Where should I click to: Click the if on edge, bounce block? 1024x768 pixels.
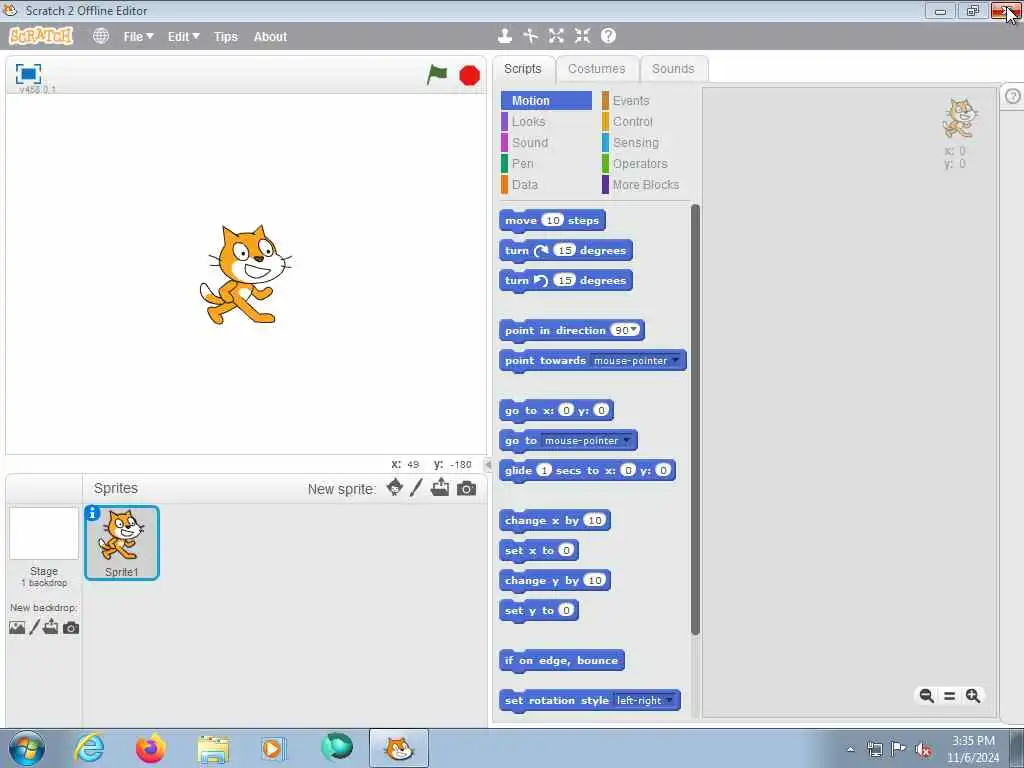coord(562,661)
